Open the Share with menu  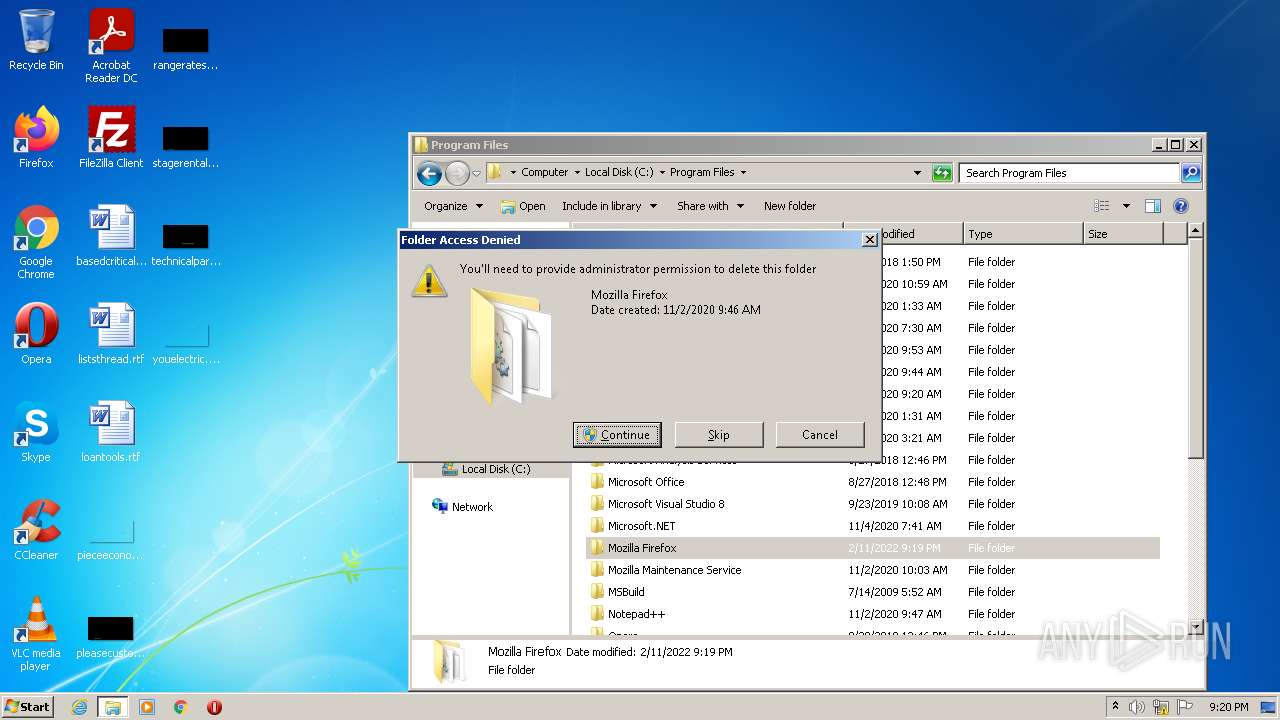point(710,206)
